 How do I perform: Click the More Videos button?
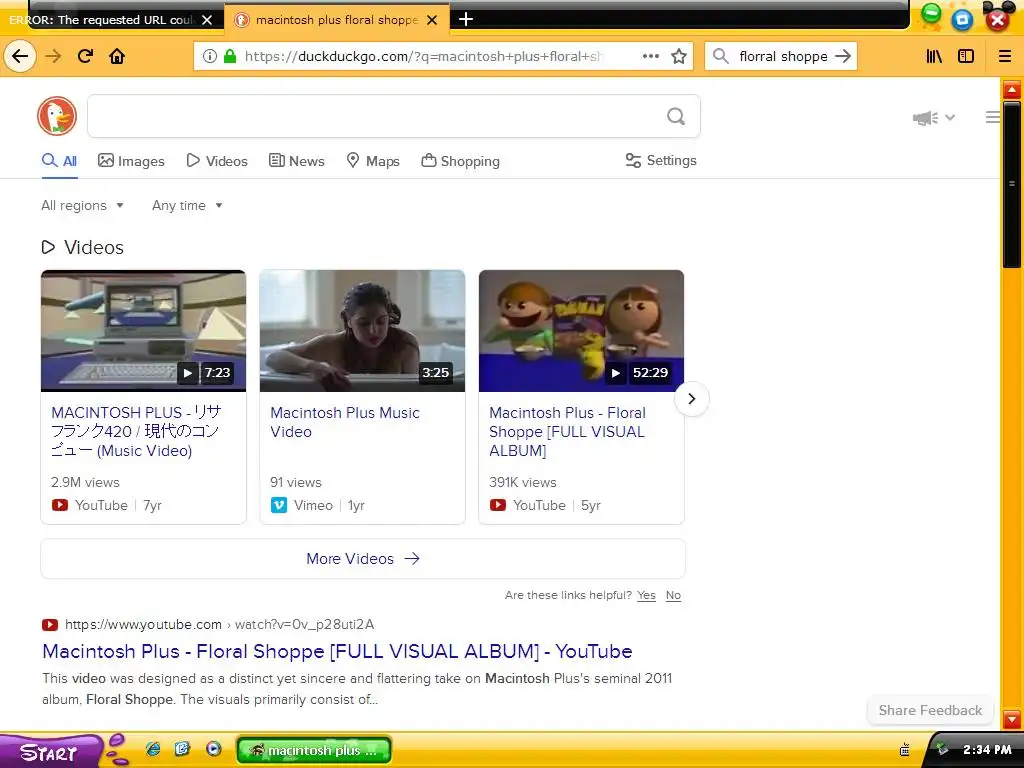tap(363, 559)
